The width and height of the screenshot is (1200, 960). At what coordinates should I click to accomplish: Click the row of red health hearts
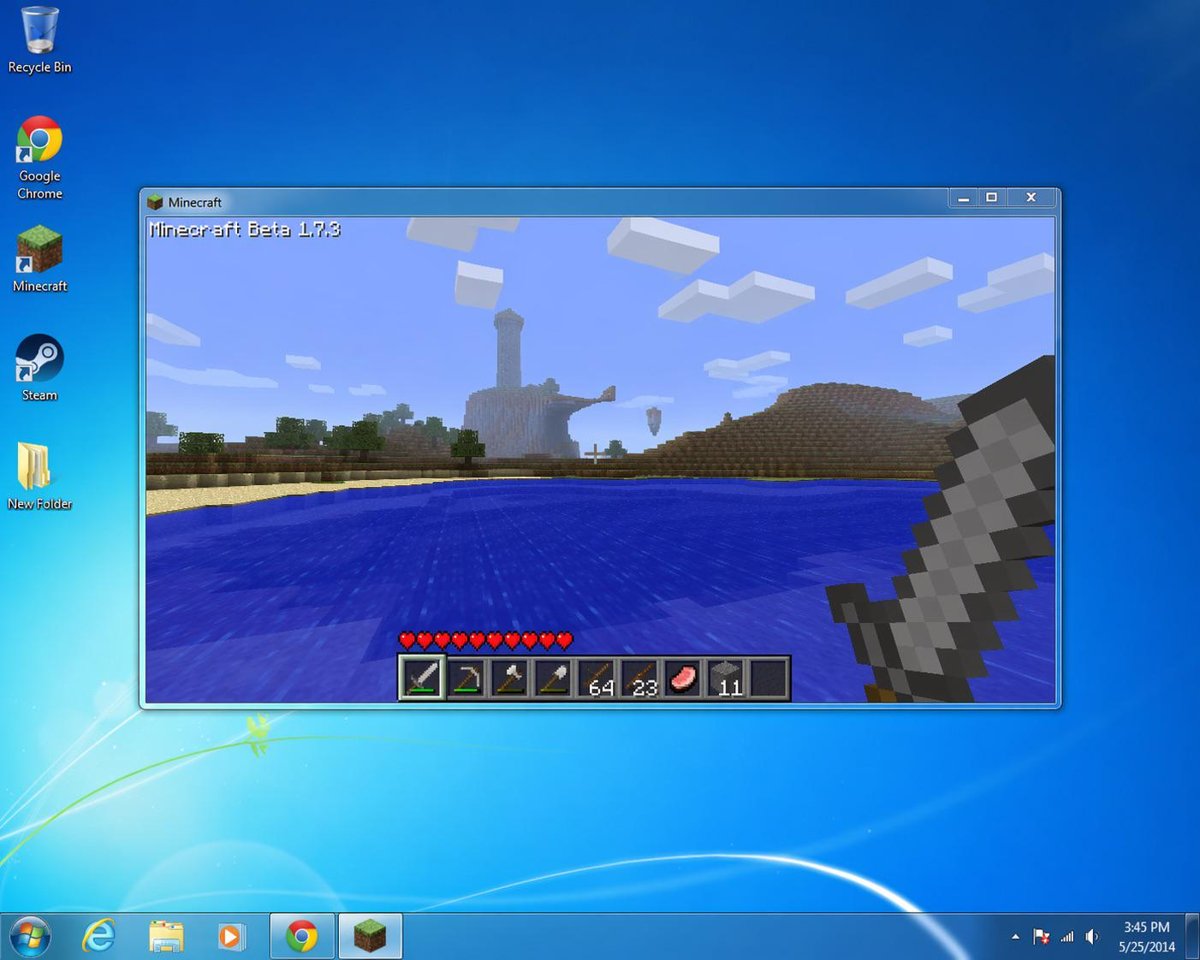coord(486,640)
